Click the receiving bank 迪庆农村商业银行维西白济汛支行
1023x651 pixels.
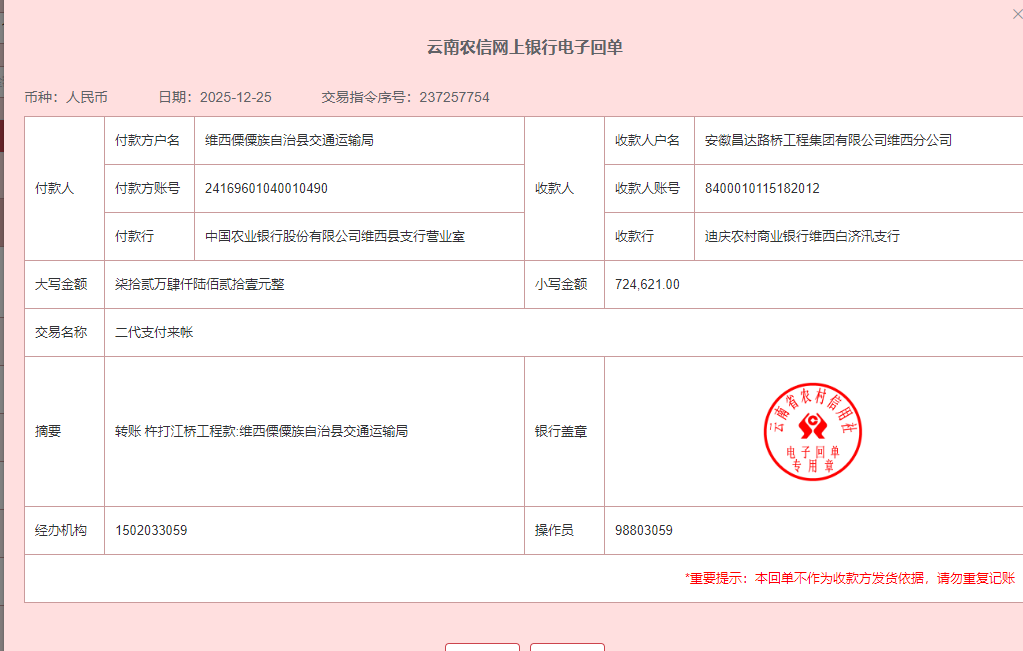(x=802, y=236)
